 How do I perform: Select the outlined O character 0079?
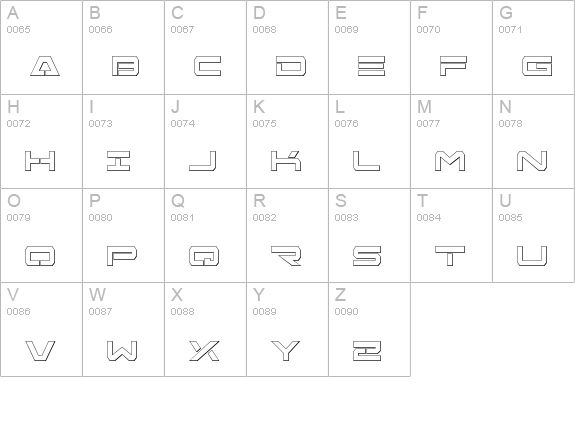pos(40,256)
